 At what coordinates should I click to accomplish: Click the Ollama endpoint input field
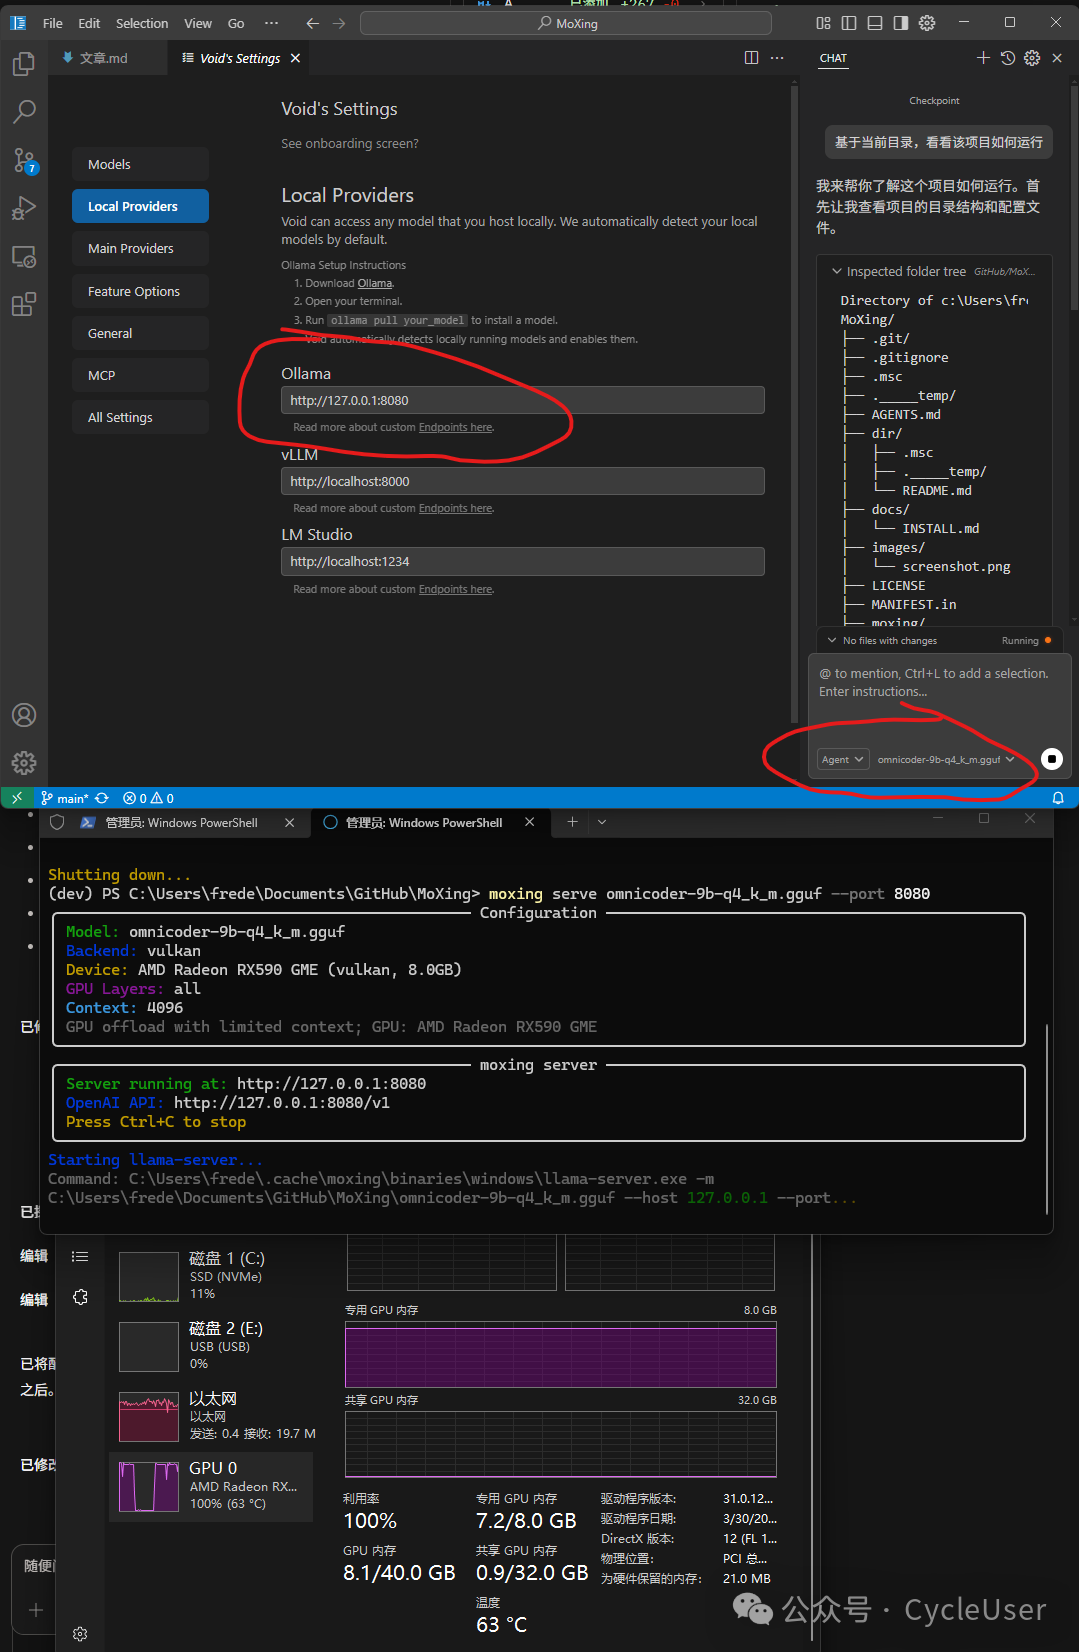point(523,400)
